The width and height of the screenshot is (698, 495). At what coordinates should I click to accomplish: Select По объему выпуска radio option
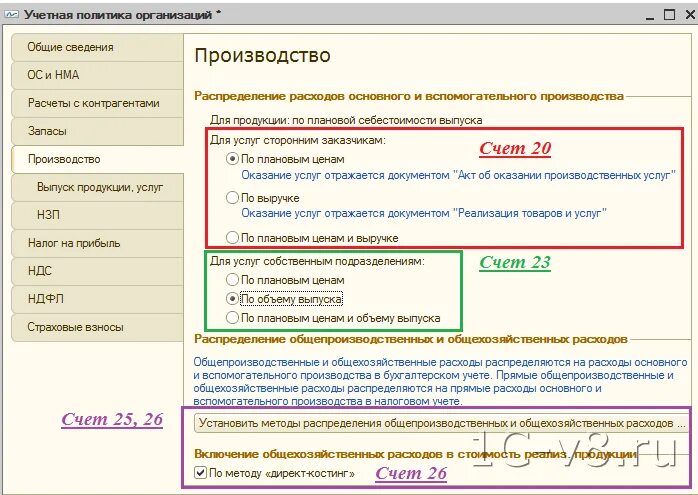click(232, 299)
